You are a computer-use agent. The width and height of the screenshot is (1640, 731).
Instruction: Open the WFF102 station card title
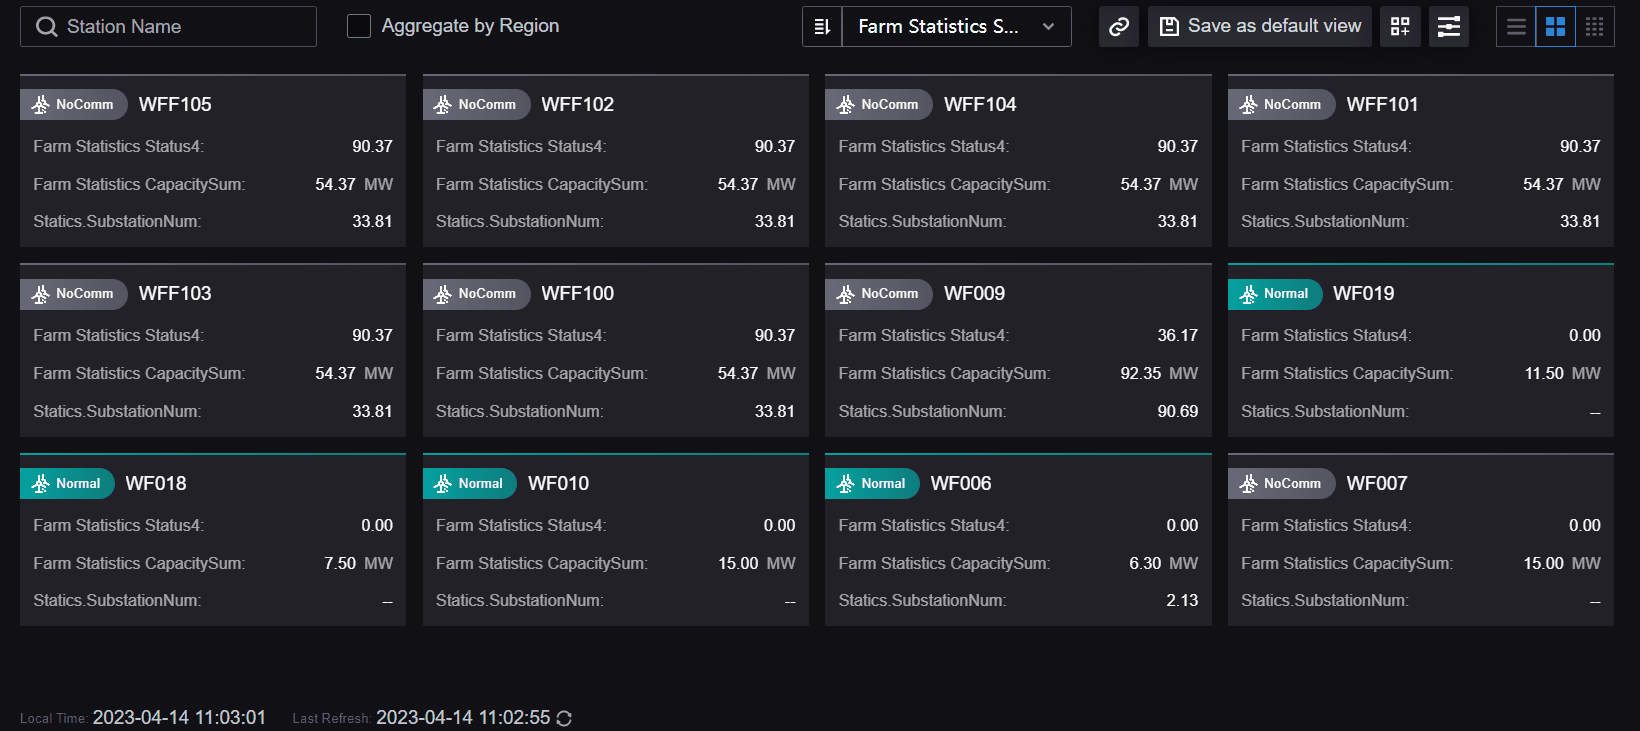pyautogui.click(x=577, y=105)
